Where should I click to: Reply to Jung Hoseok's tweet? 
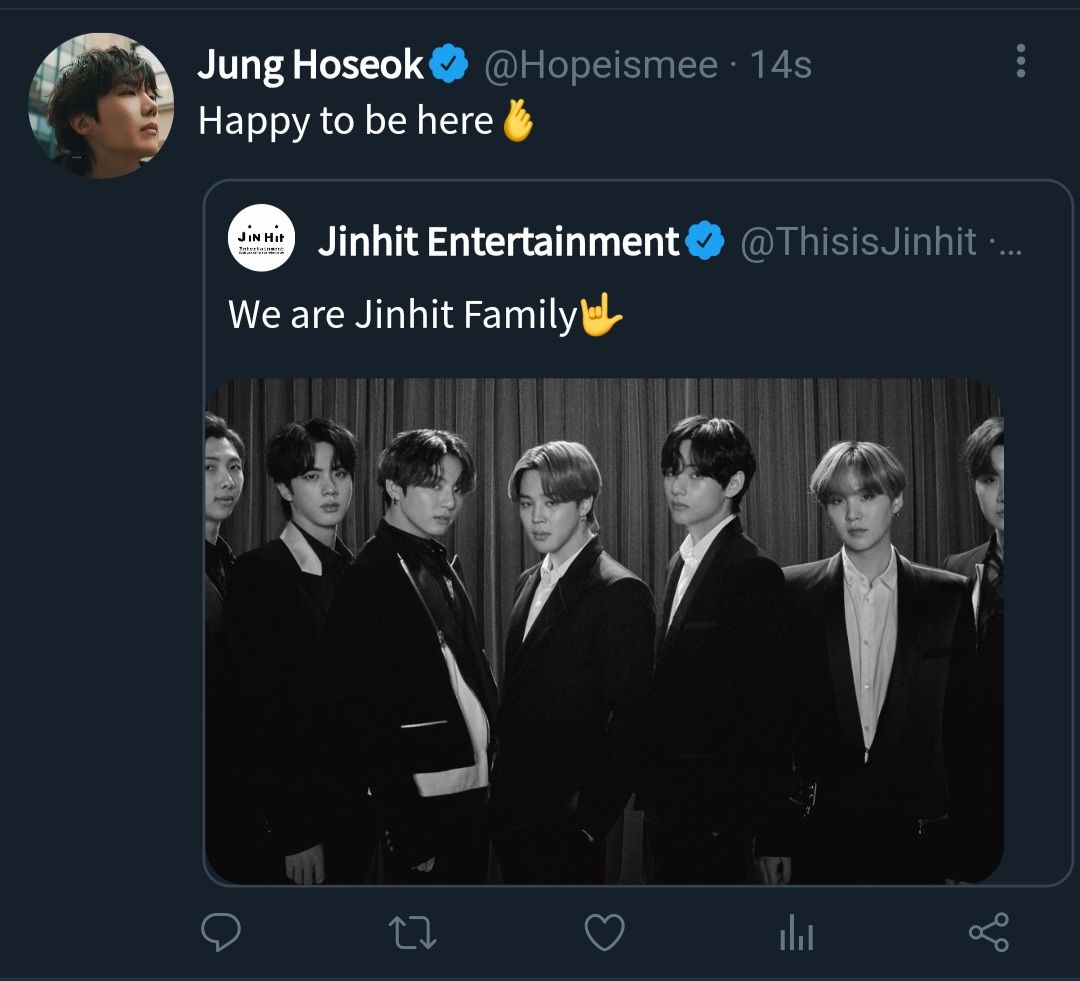tap(221, 933)
